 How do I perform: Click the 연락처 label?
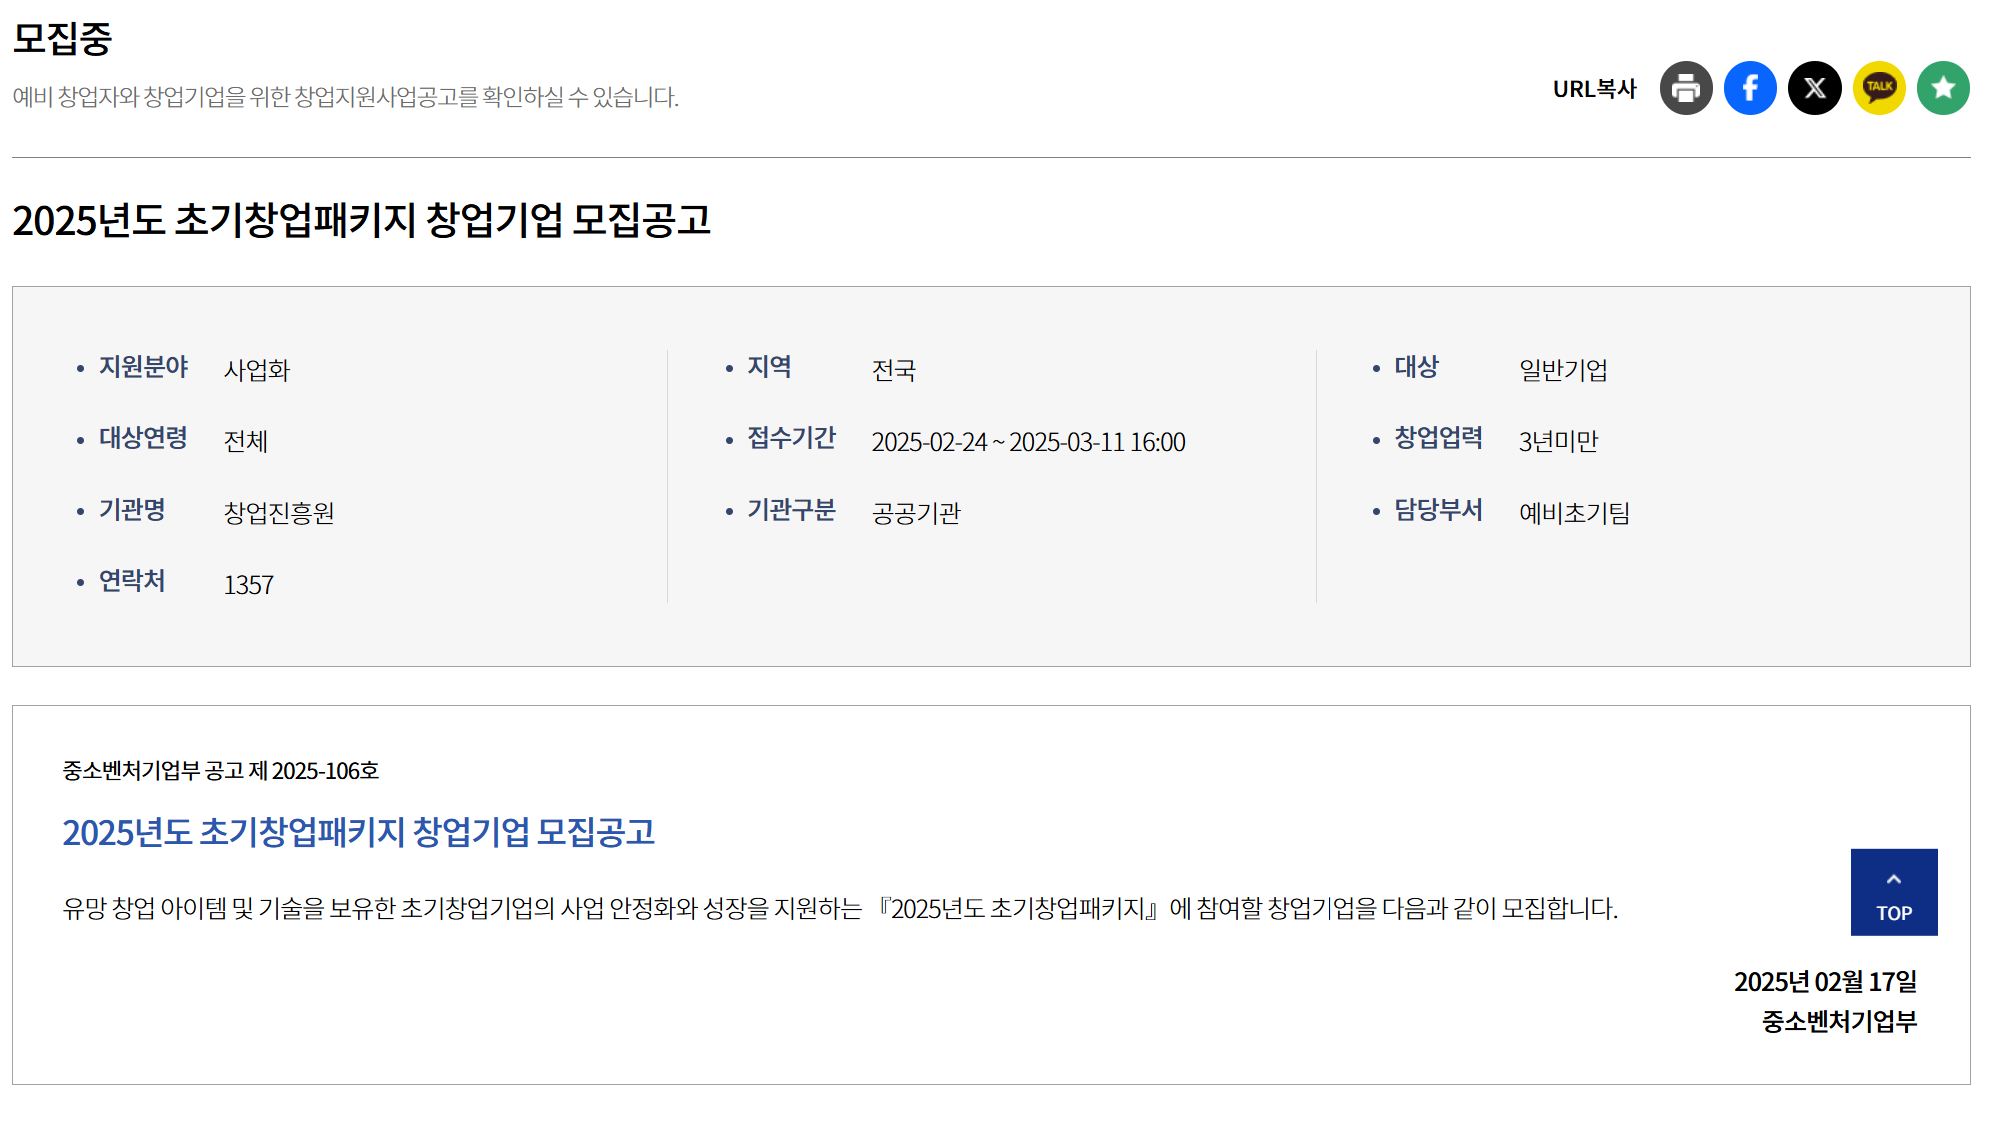[x=132, y=581]
